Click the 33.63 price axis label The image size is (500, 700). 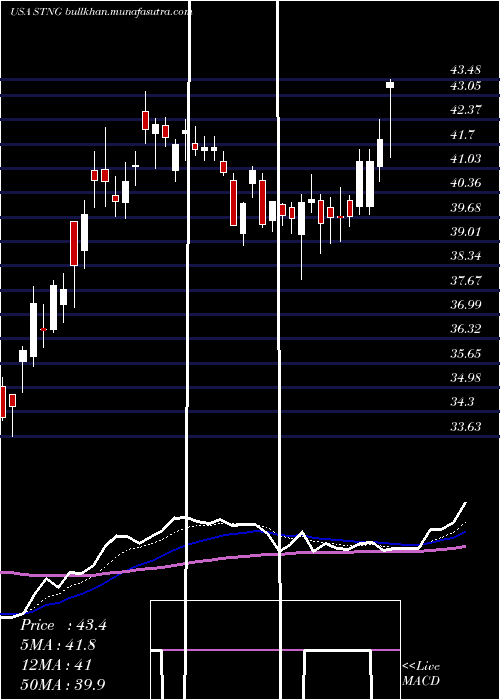tap(465, 427)
